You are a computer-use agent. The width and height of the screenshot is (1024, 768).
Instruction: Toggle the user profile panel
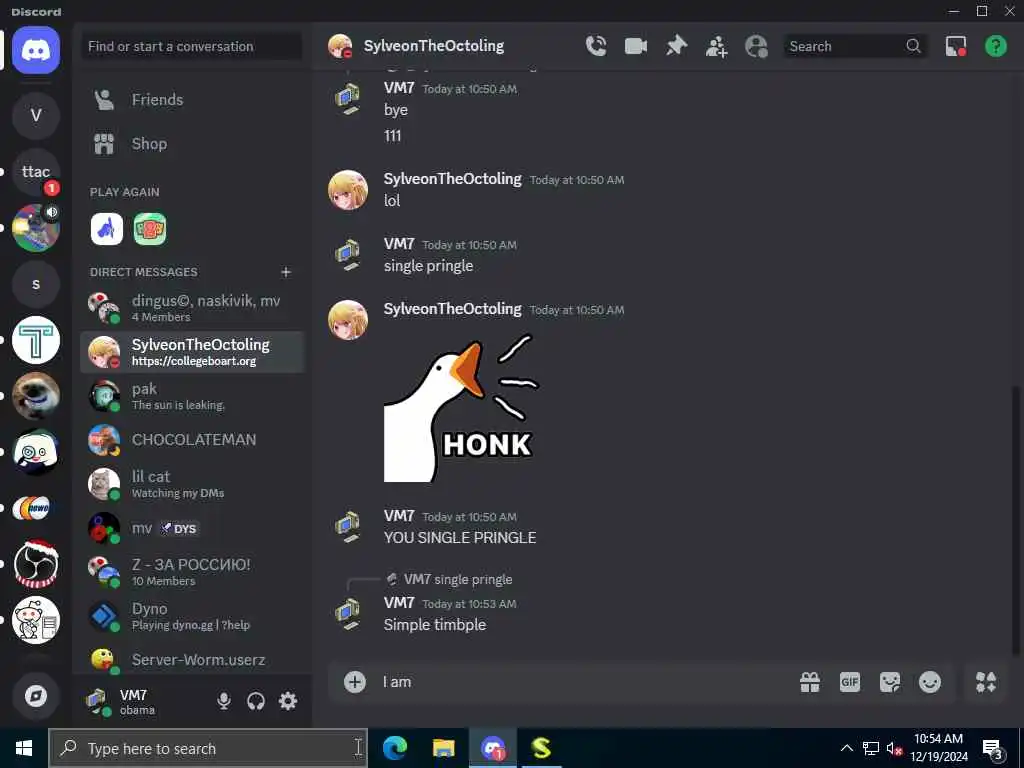(756, 46)
